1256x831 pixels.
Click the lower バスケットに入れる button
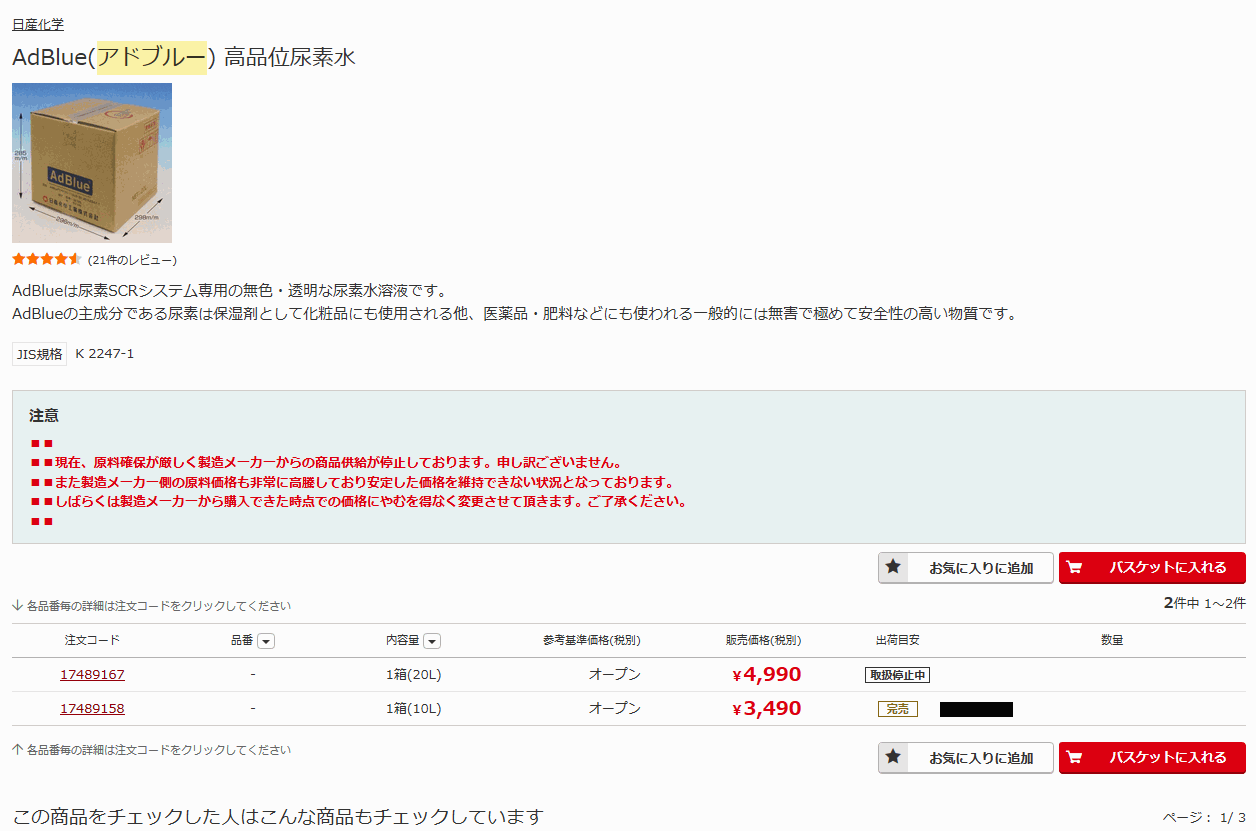[1152, 758]
